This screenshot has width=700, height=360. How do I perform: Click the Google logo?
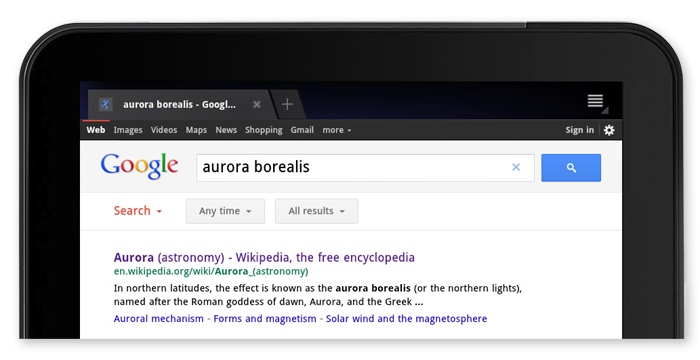(x=139, y=167)
